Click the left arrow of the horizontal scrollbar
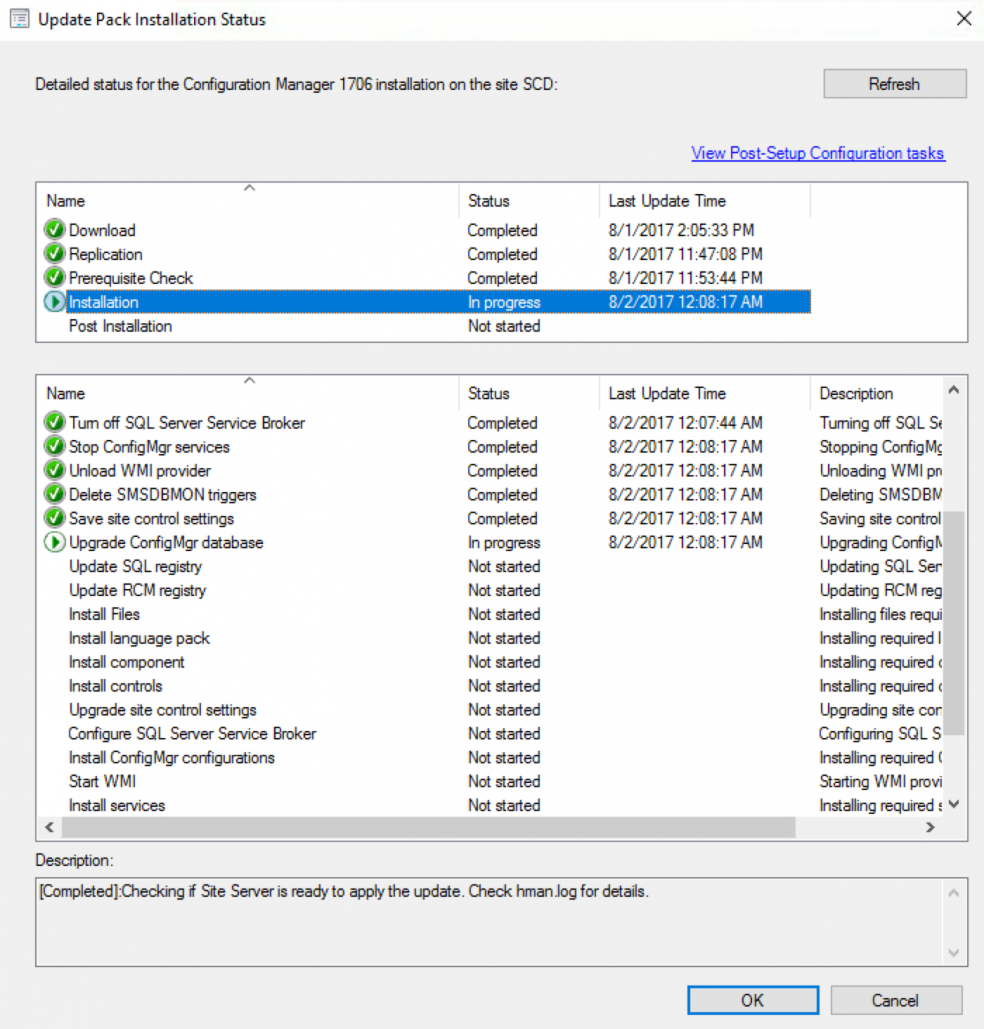 pos(48,827)
